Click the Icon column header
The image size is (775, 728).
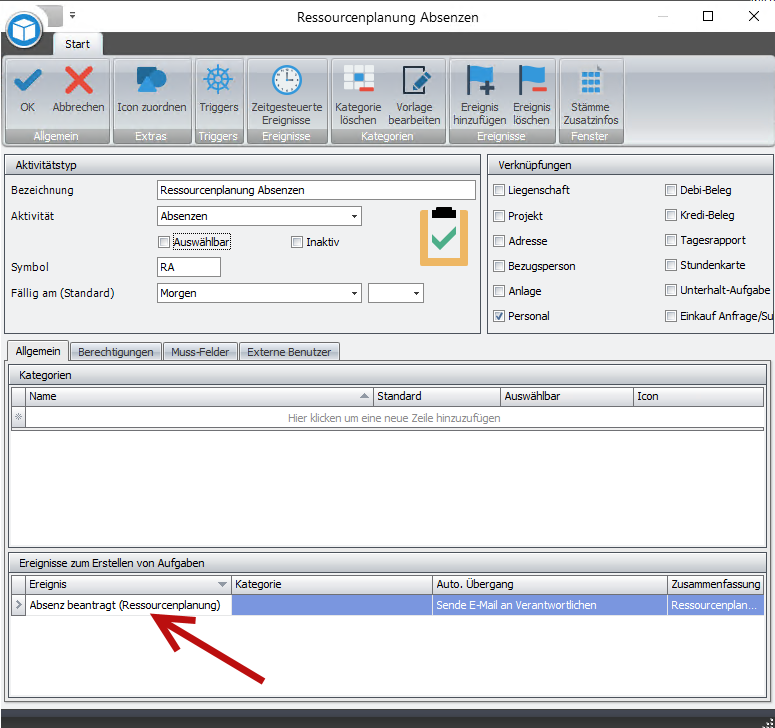tap(698, 396)
